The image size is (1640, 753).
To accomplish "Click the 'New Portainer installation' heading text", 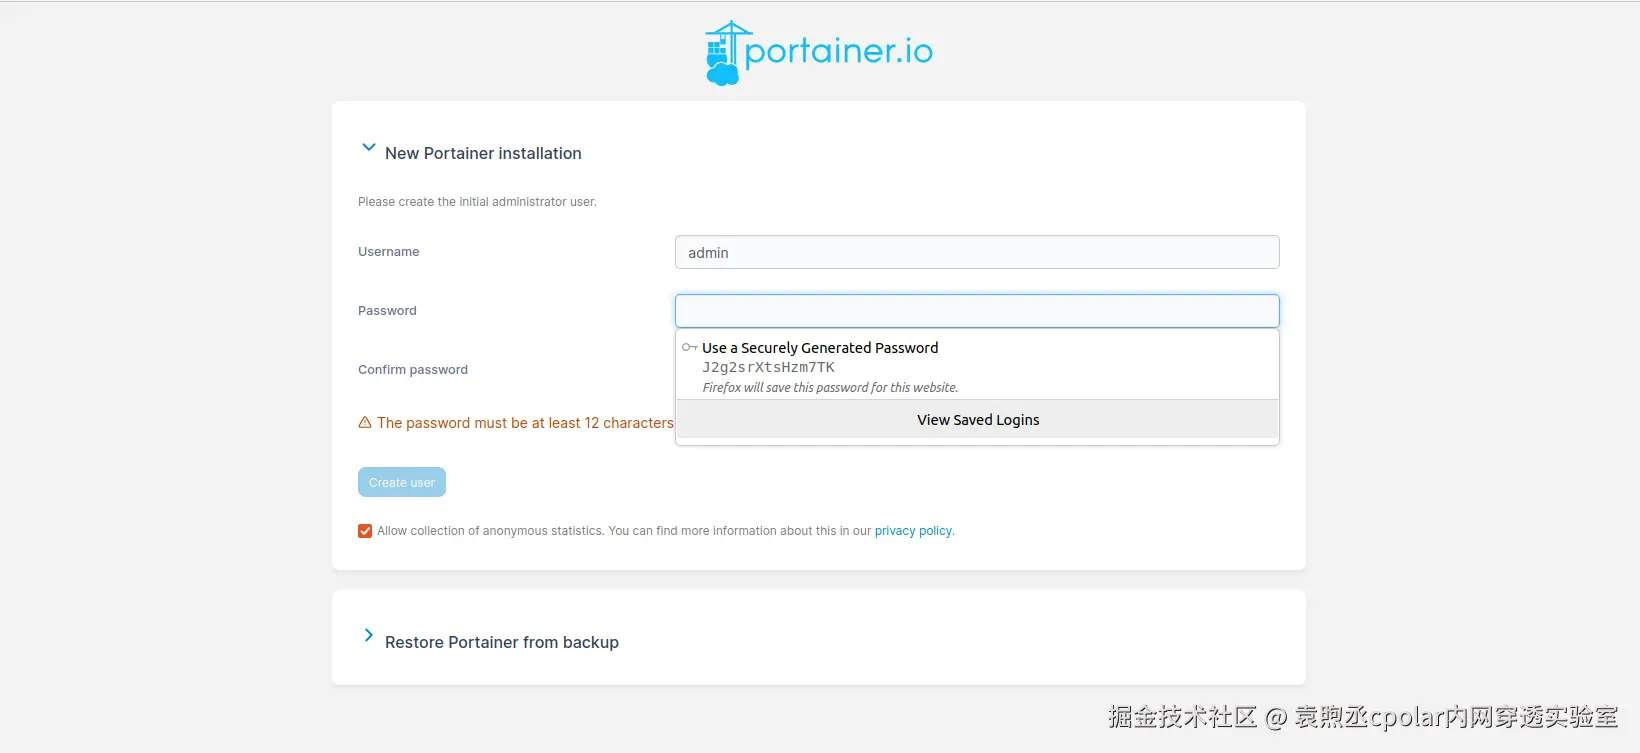I will click(x=483, y=153).
